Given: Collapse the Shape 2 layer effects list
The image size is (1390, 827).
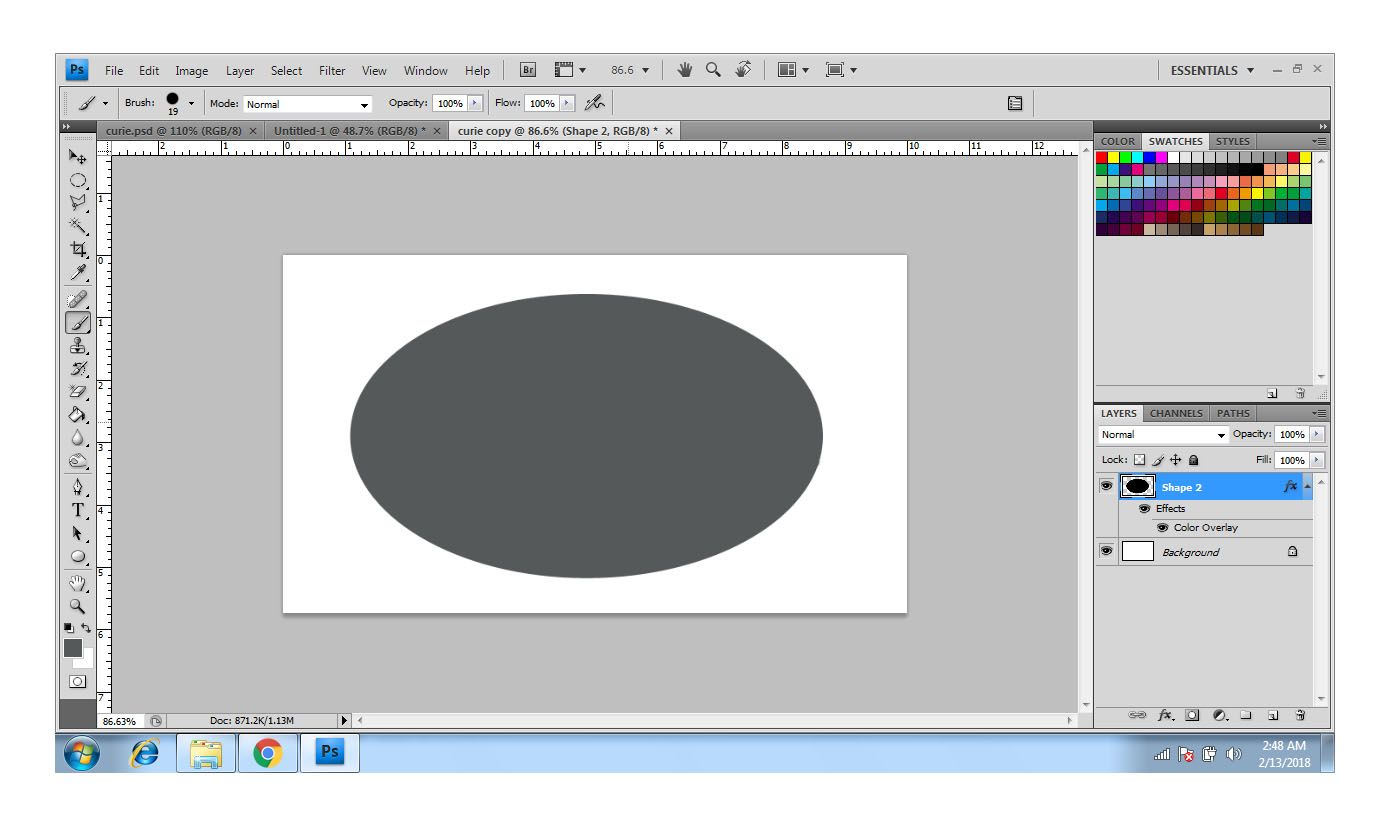Looking at the screenshot, I should pos(1307,487).
